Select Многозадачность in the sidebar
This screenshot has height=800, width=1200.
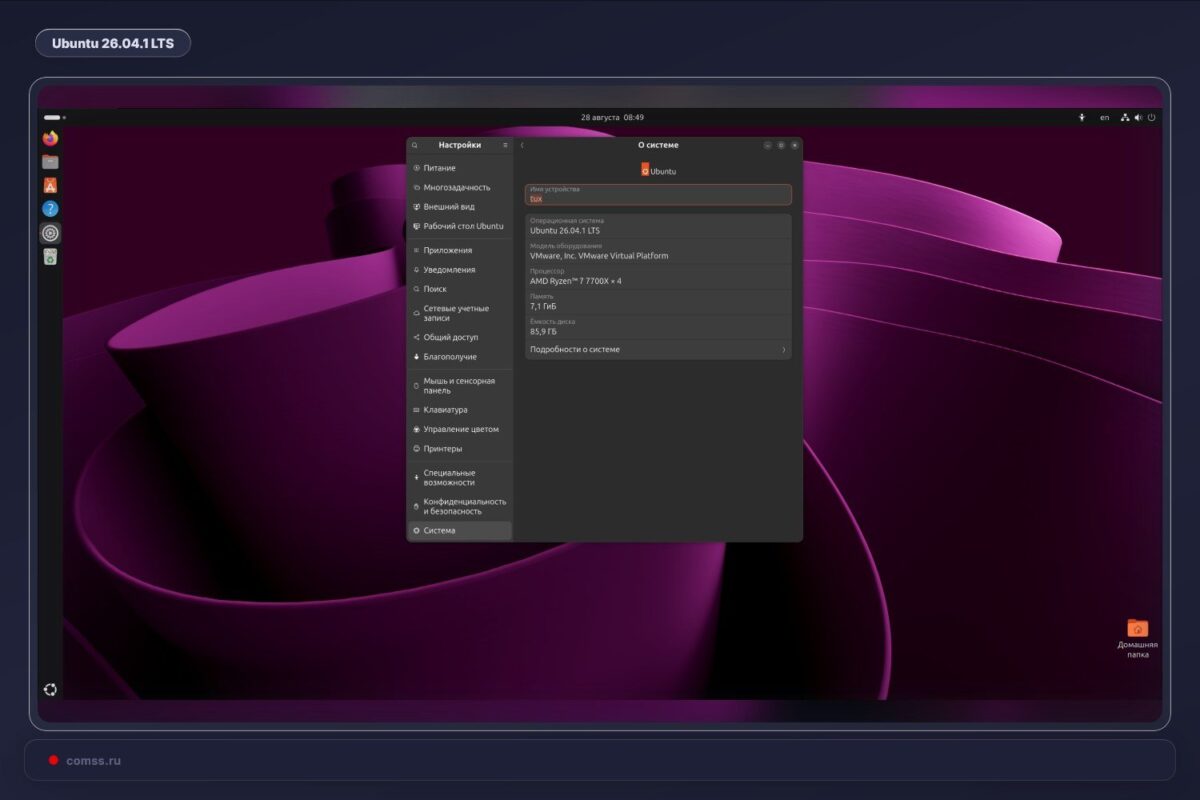point(460,187)
